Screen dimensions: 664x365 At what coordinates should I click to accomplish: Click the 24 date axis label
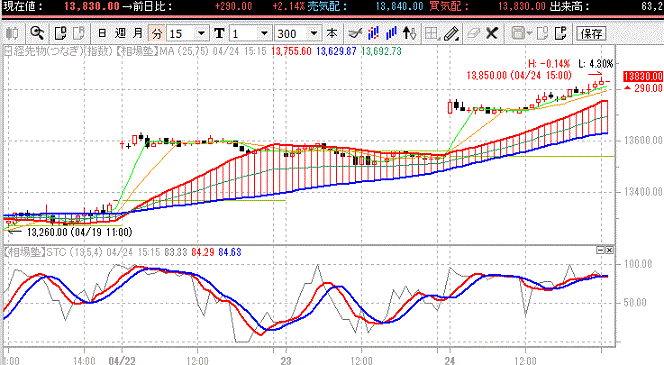450,360
